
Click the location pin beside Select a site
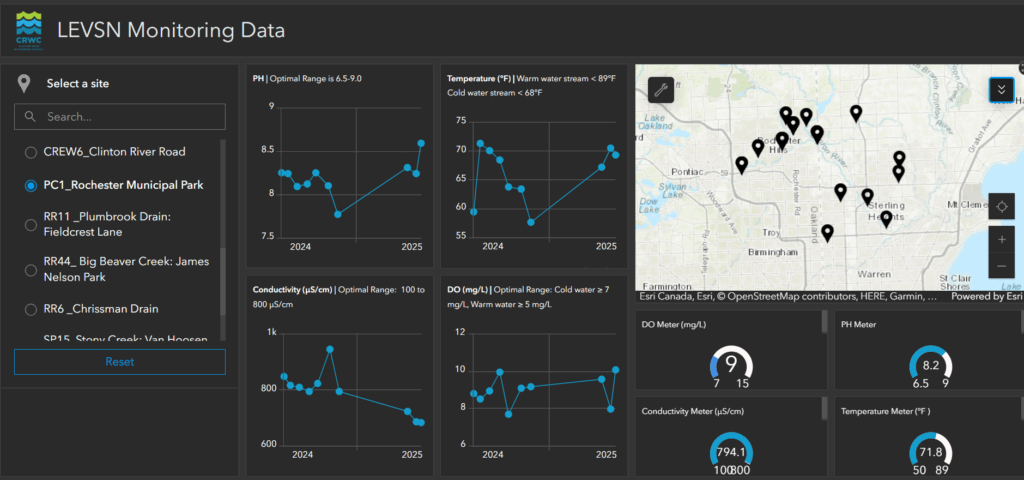point(24,84)
